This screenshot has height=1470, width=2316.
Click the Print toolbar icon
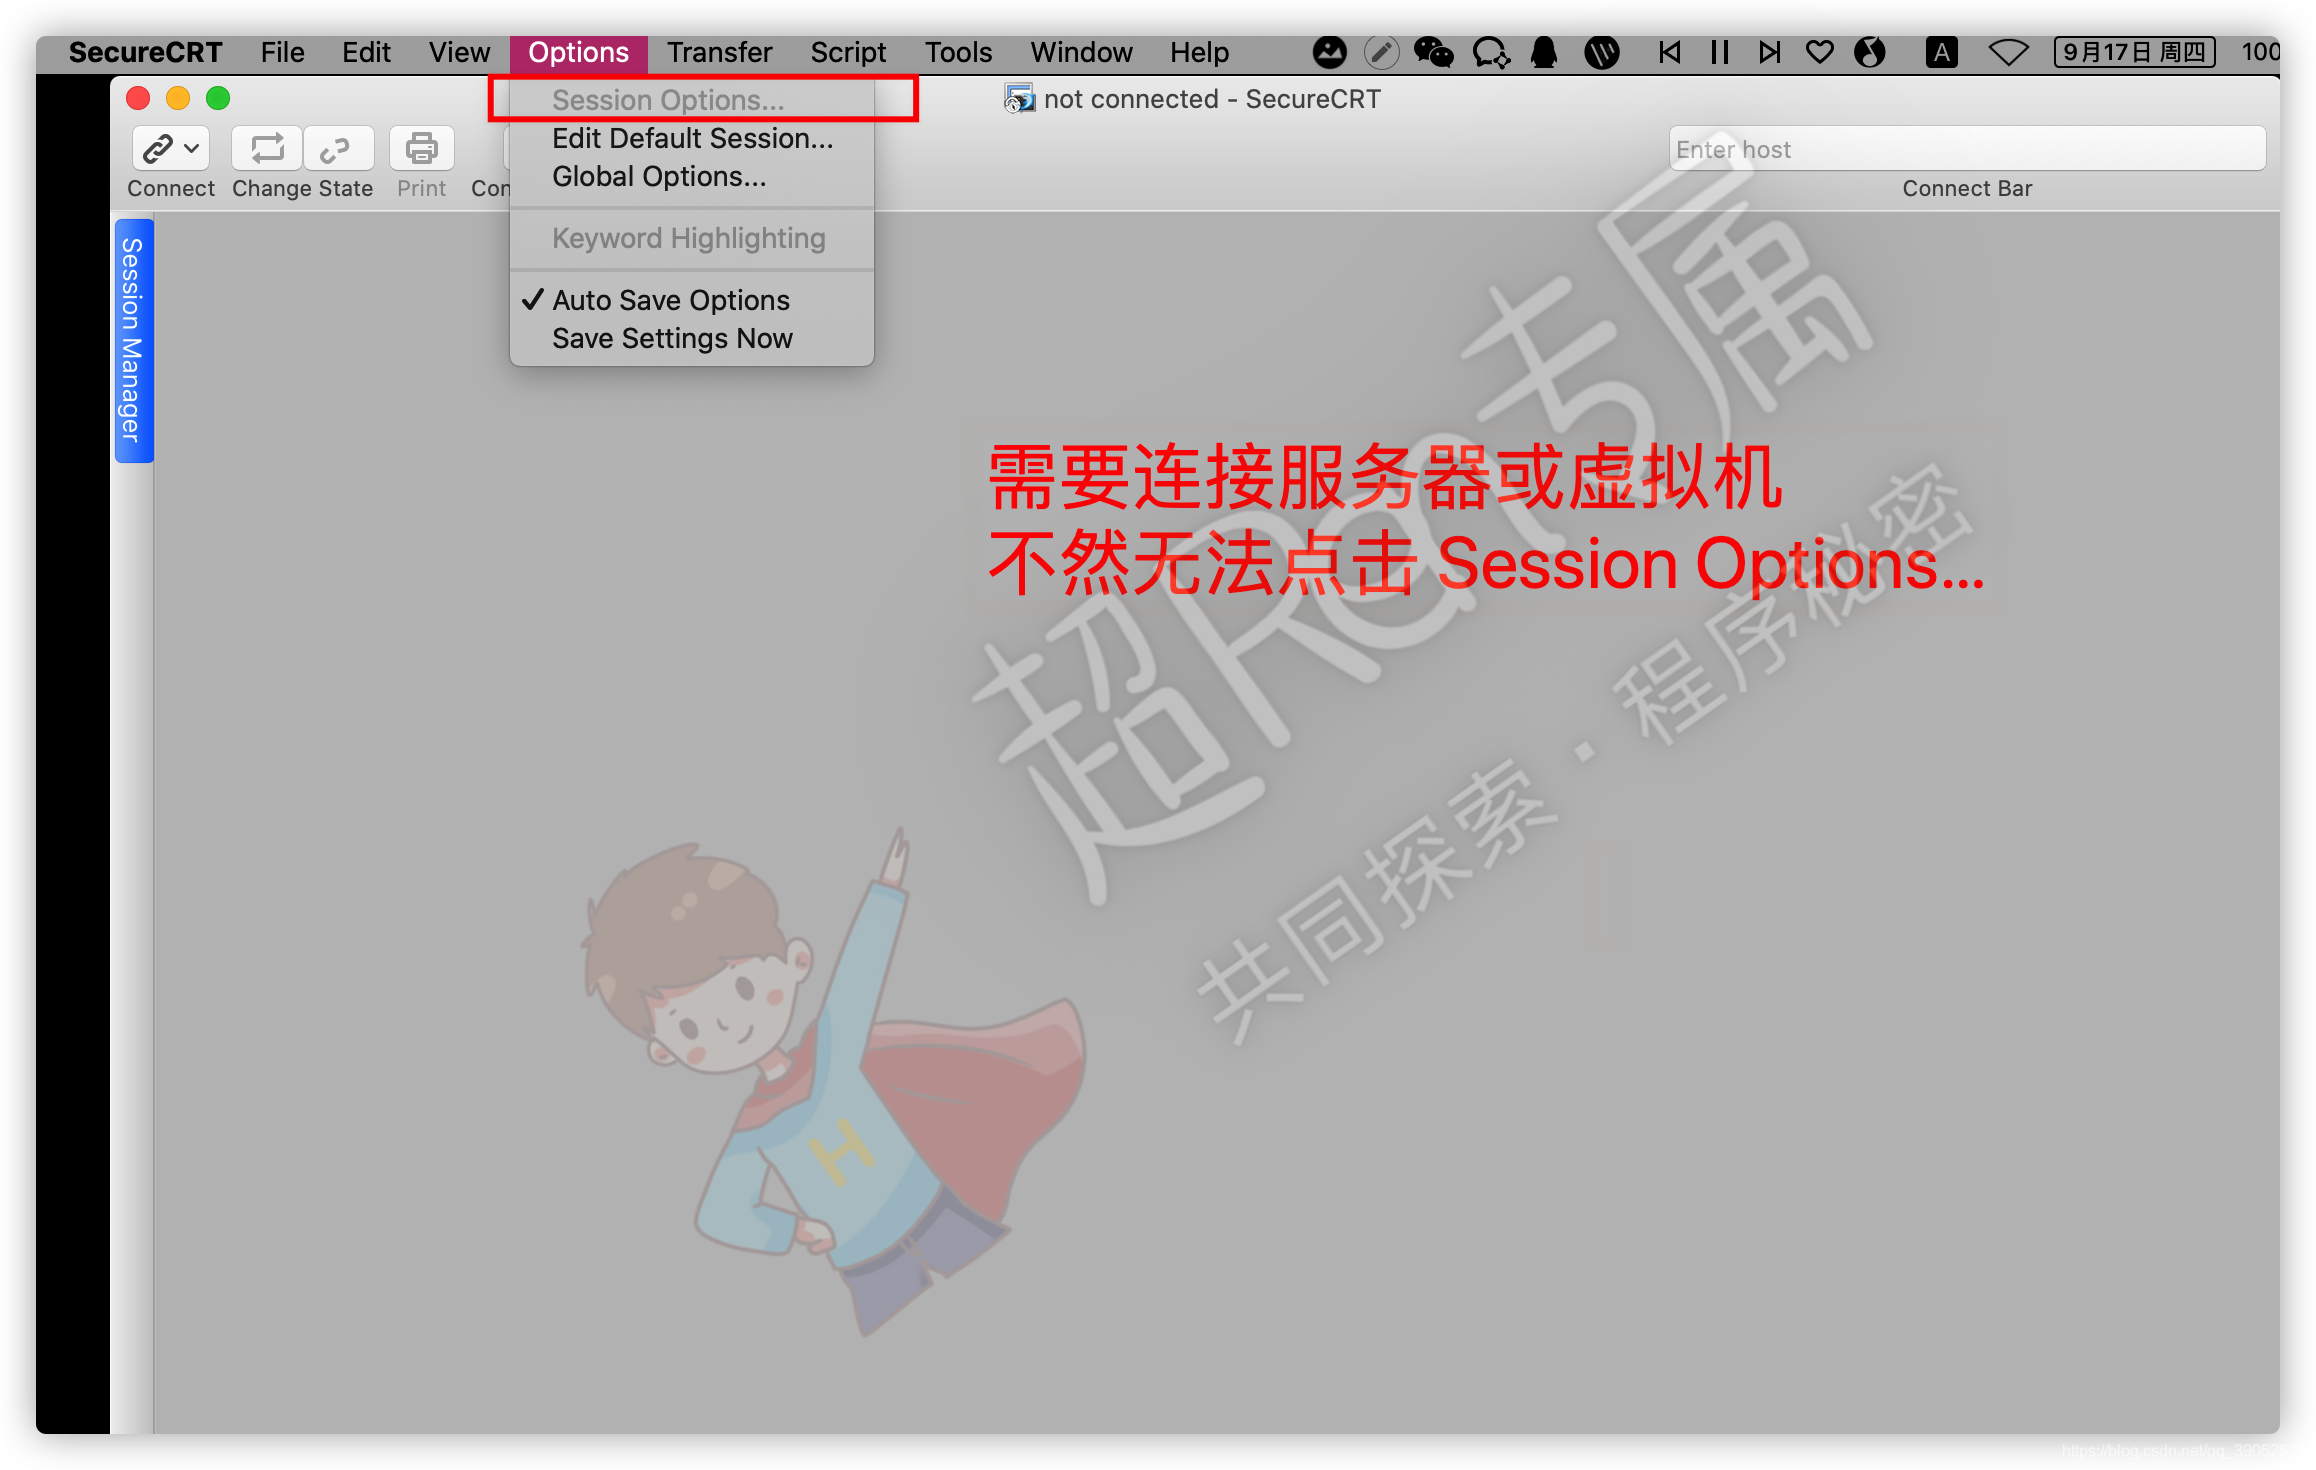[x=421, y=149]
